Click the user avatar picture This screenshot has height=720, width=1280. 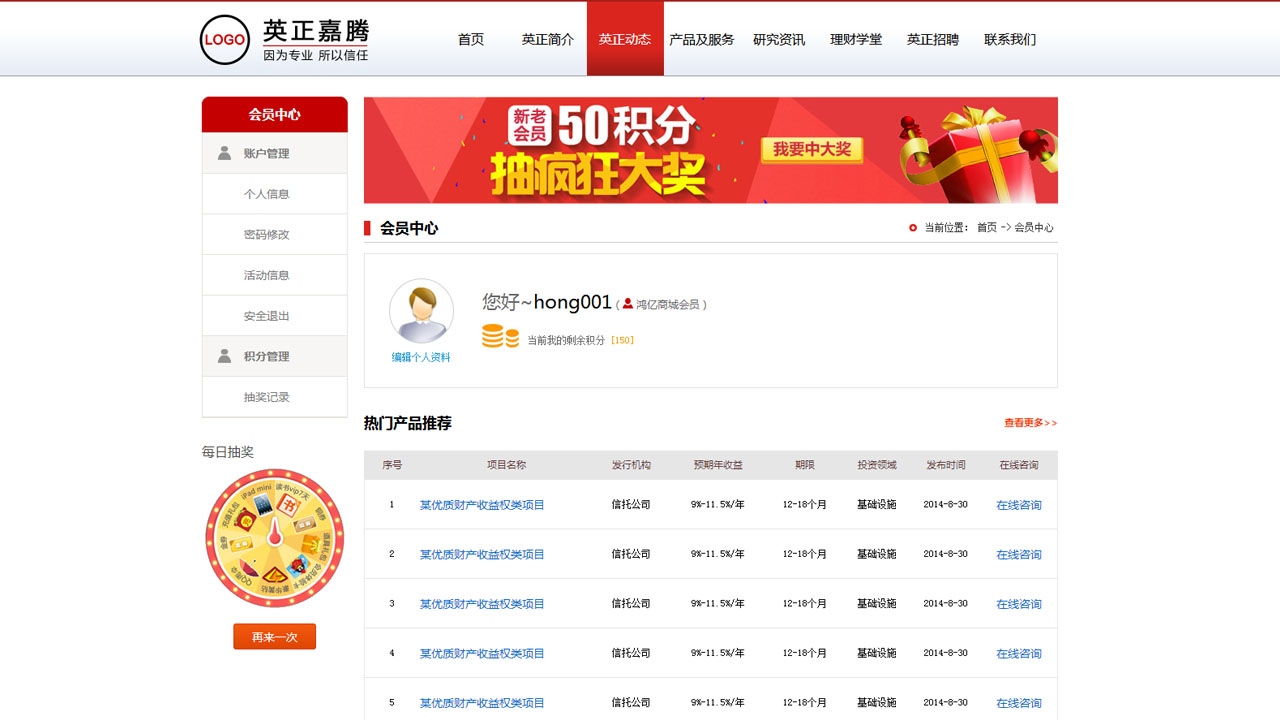coord(421,311)
